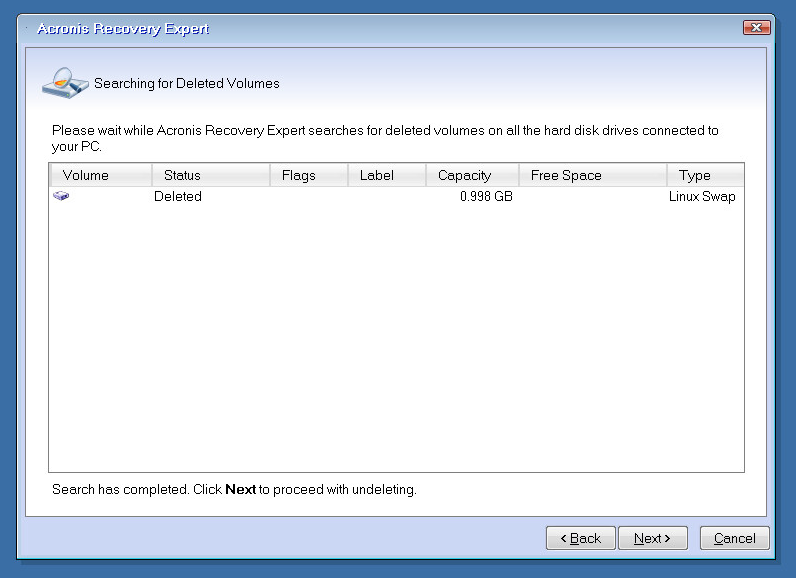Click the Search has completed status message
This screenshot has height=578, width=796.
point(233,490)
